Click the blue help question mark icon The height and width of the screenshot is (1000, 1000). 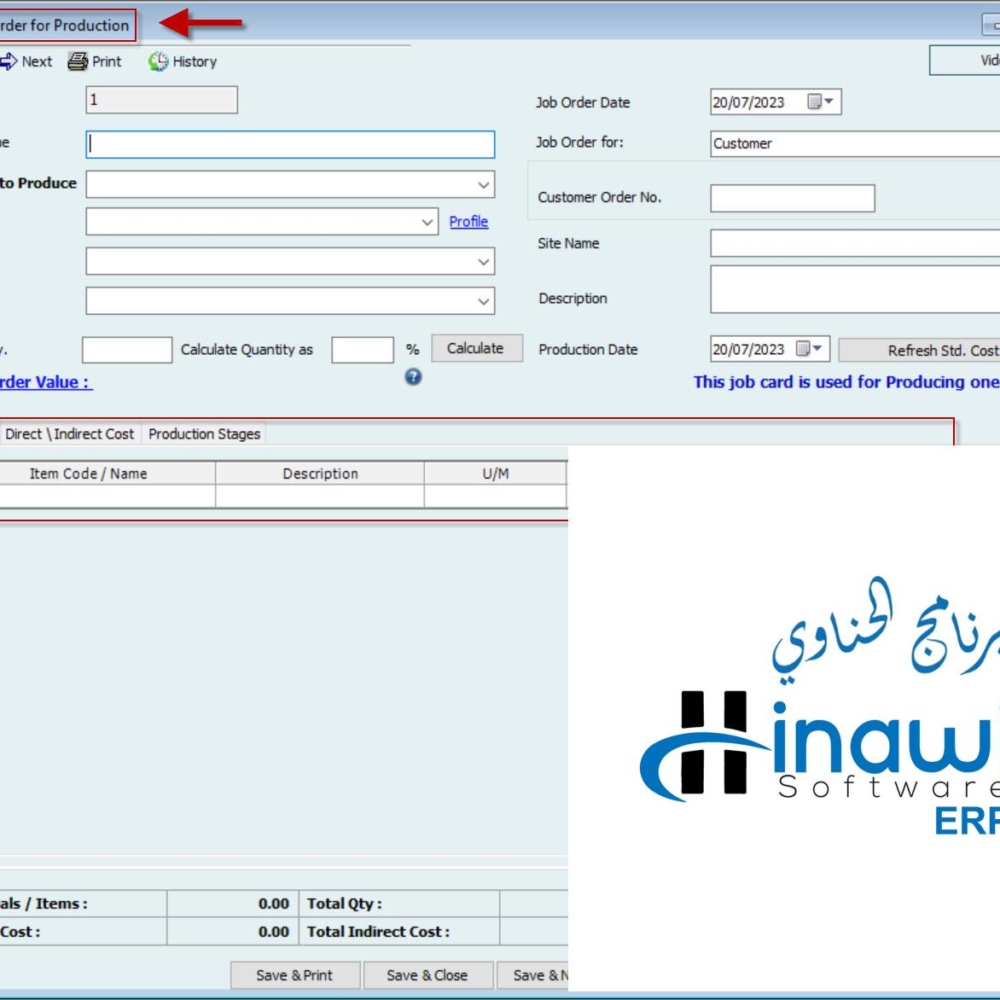[413, 377]
